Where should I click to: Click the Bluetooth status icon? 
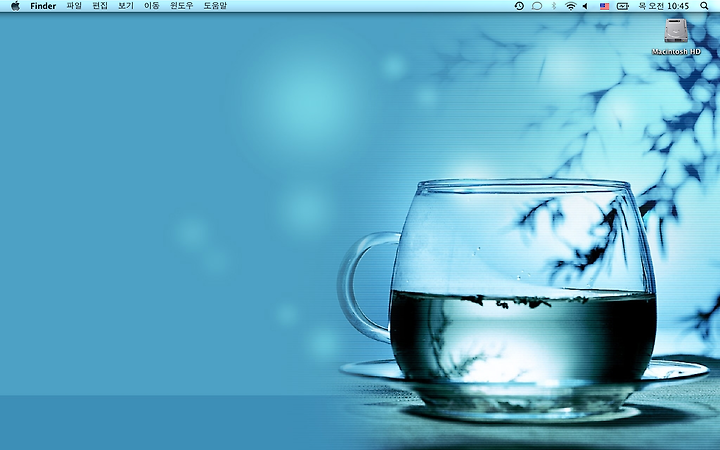(x=554, y=6)
